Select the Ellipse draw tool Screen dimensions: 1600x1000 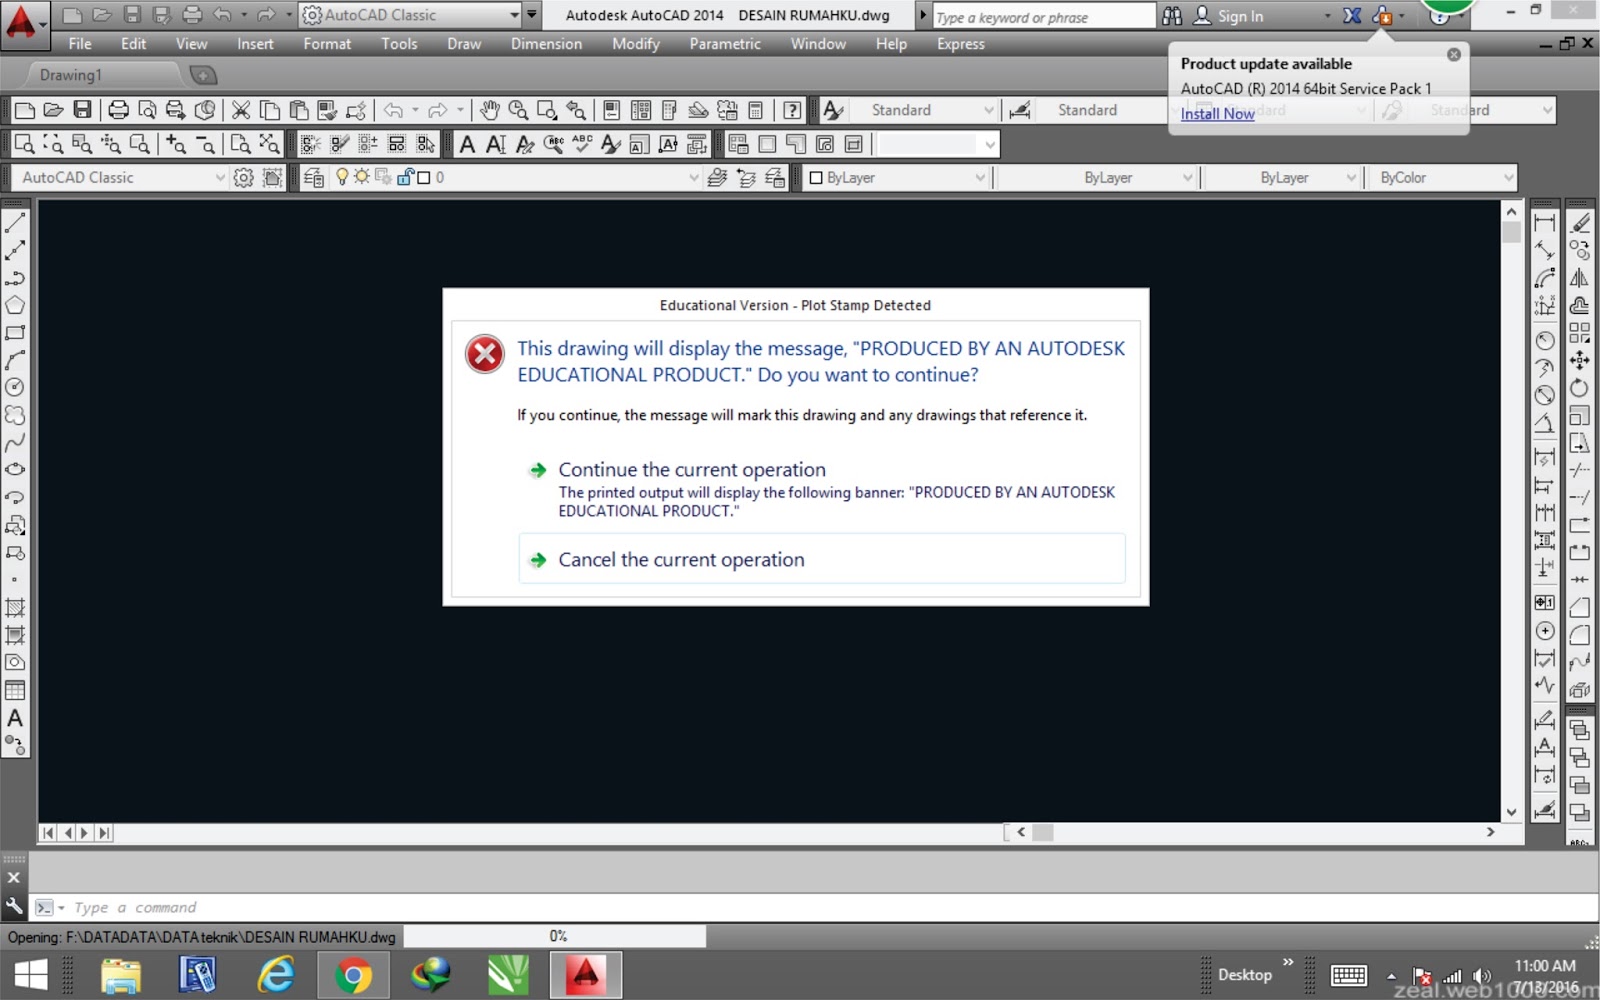pos(15,470)
